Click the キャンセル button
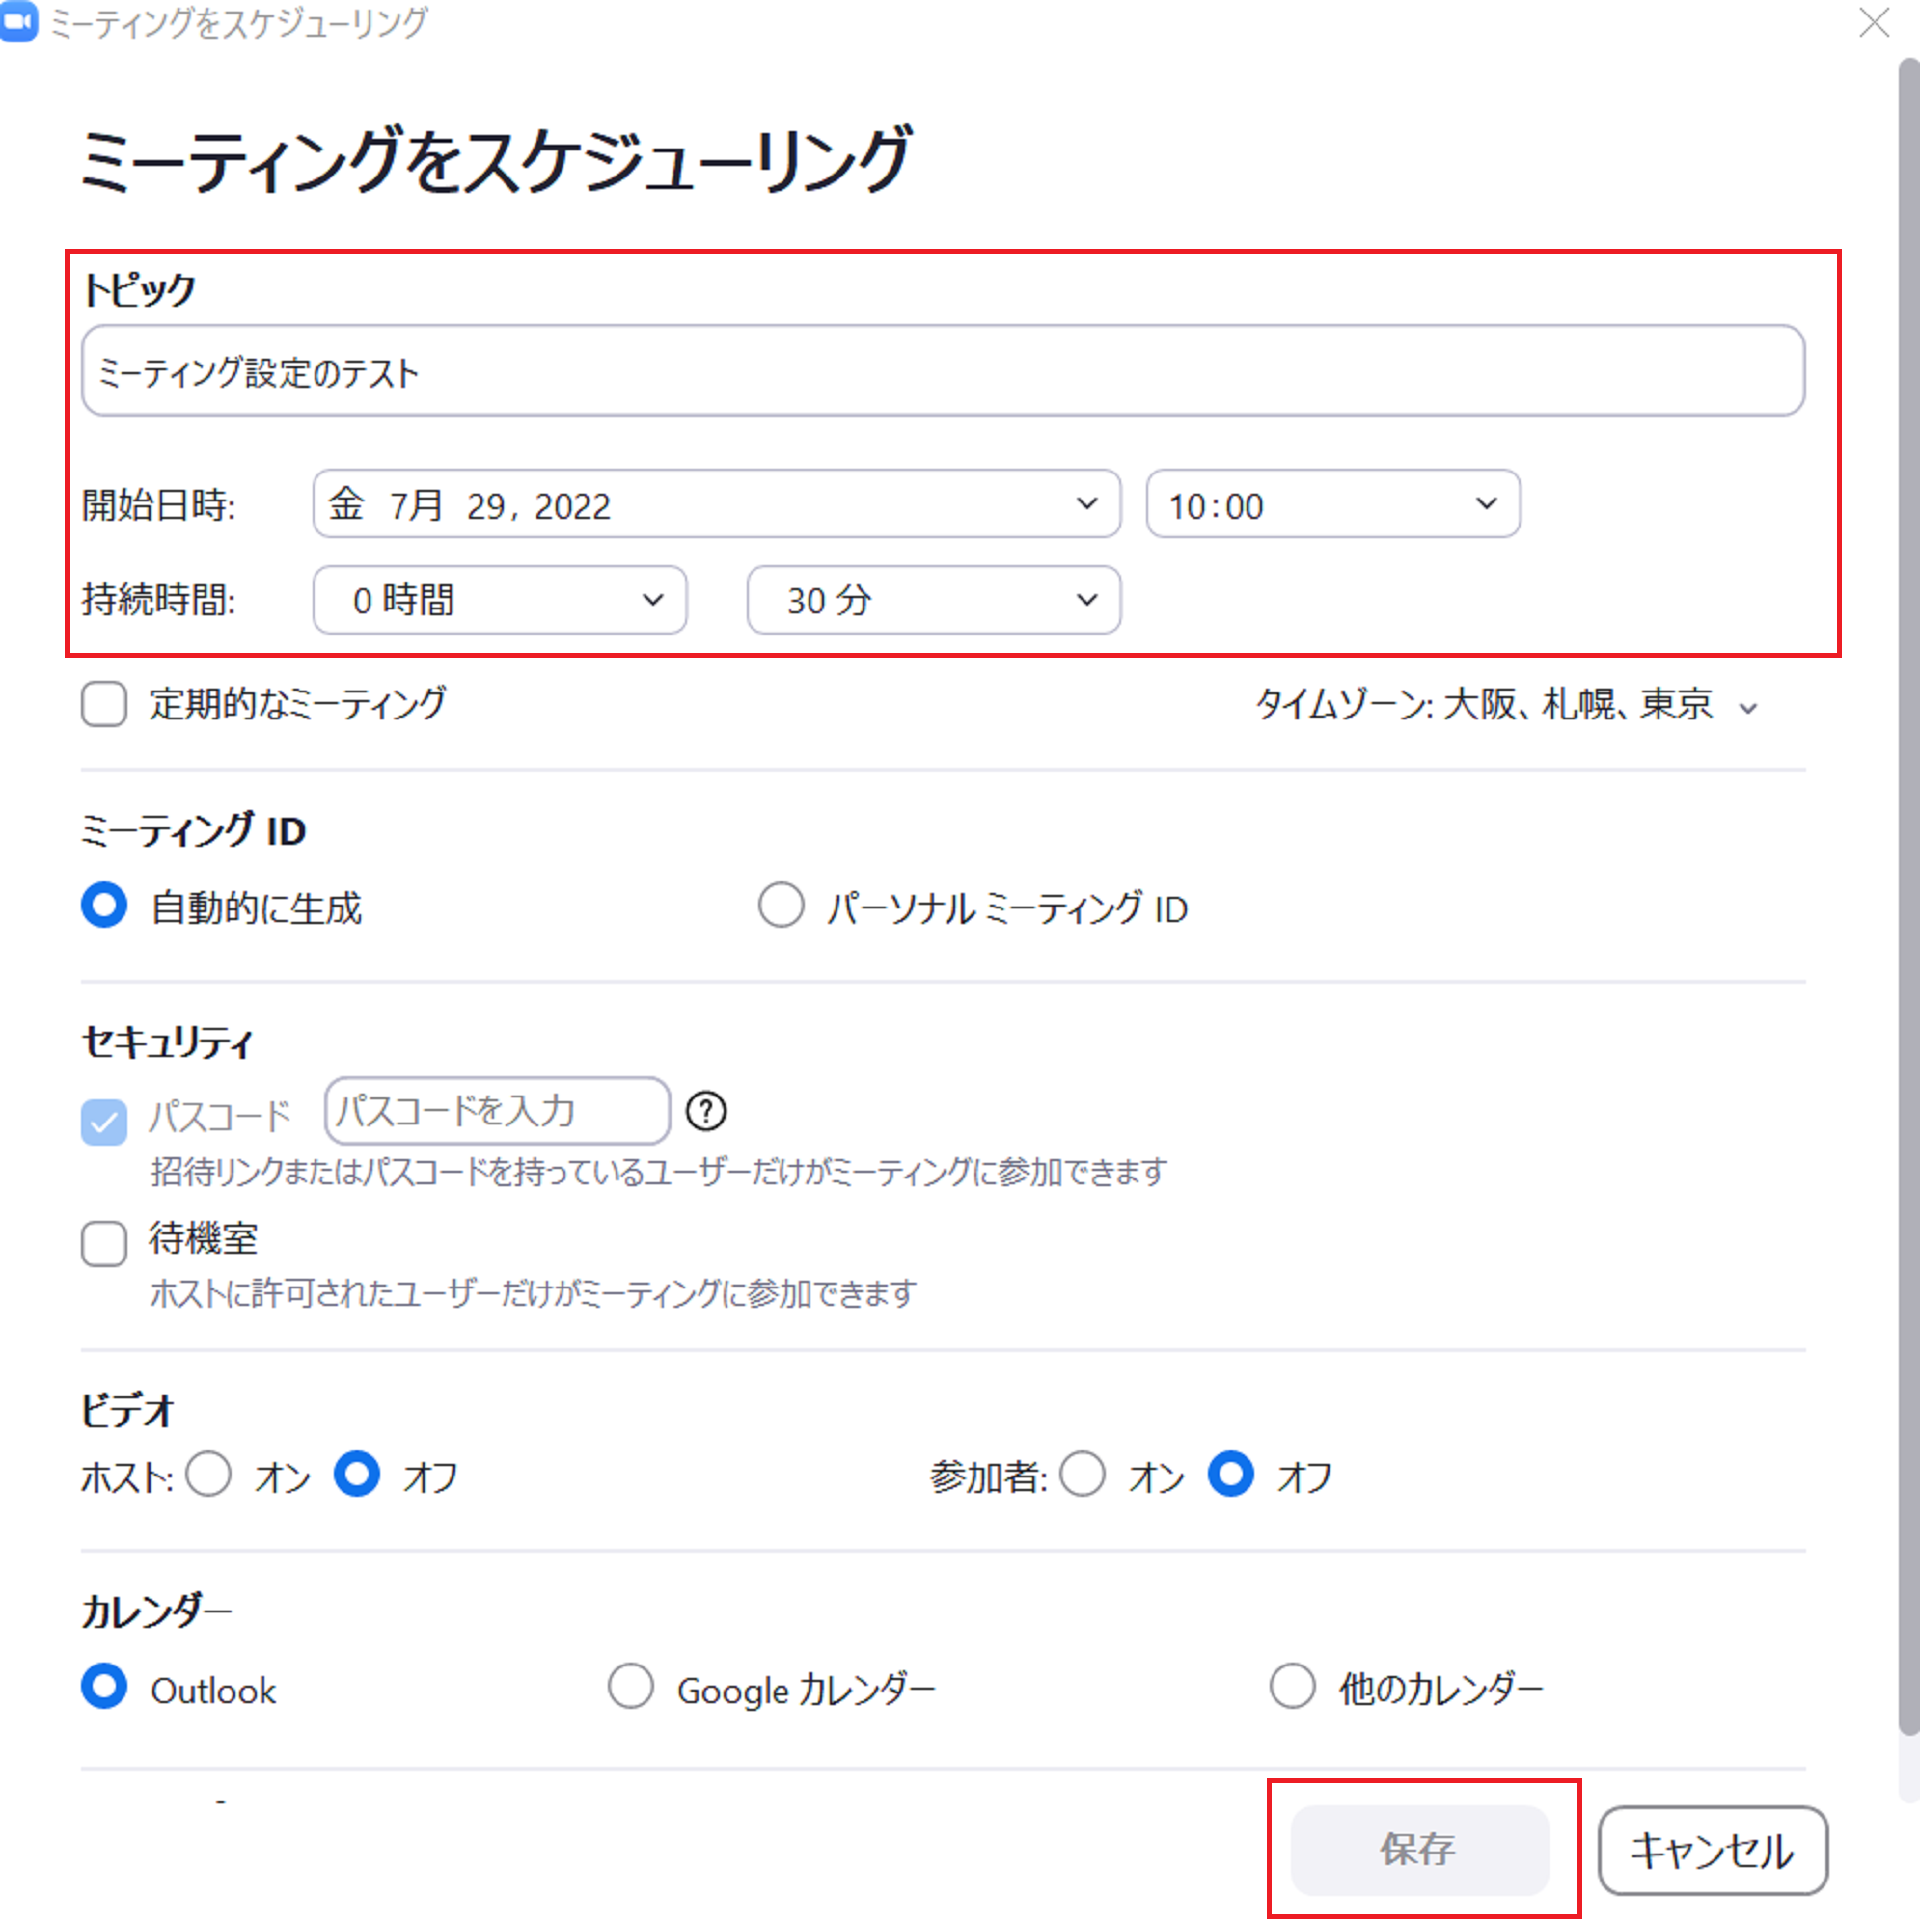1920x1923 pixels. pyautogui.click(x=1712, y=1849)
